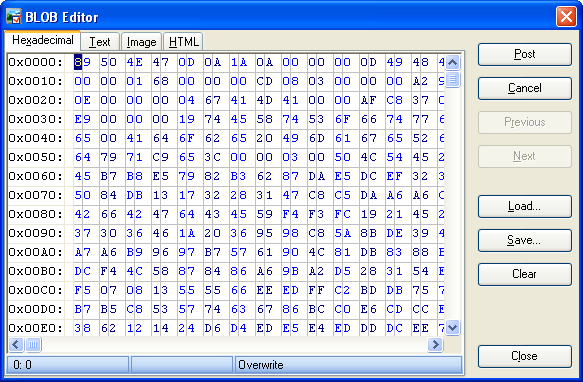Click the Save... button
Viewport: 583px width, 382px height.
tap(525, 240)
